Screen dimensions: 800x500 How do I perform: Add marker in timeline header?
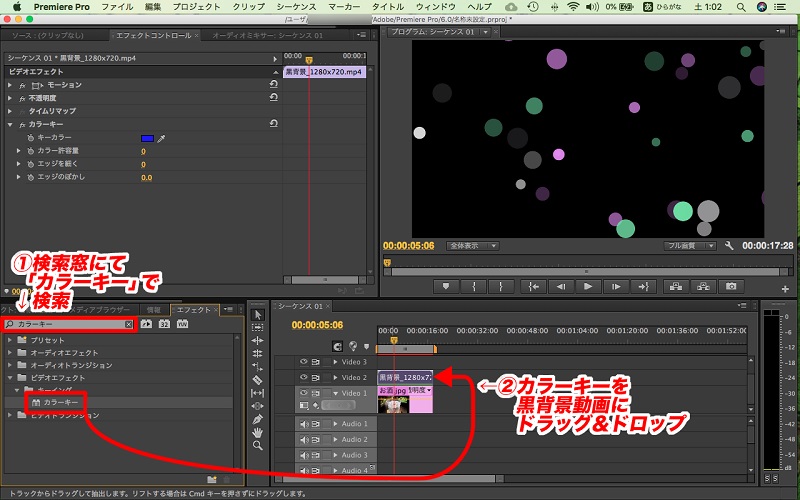366,347
